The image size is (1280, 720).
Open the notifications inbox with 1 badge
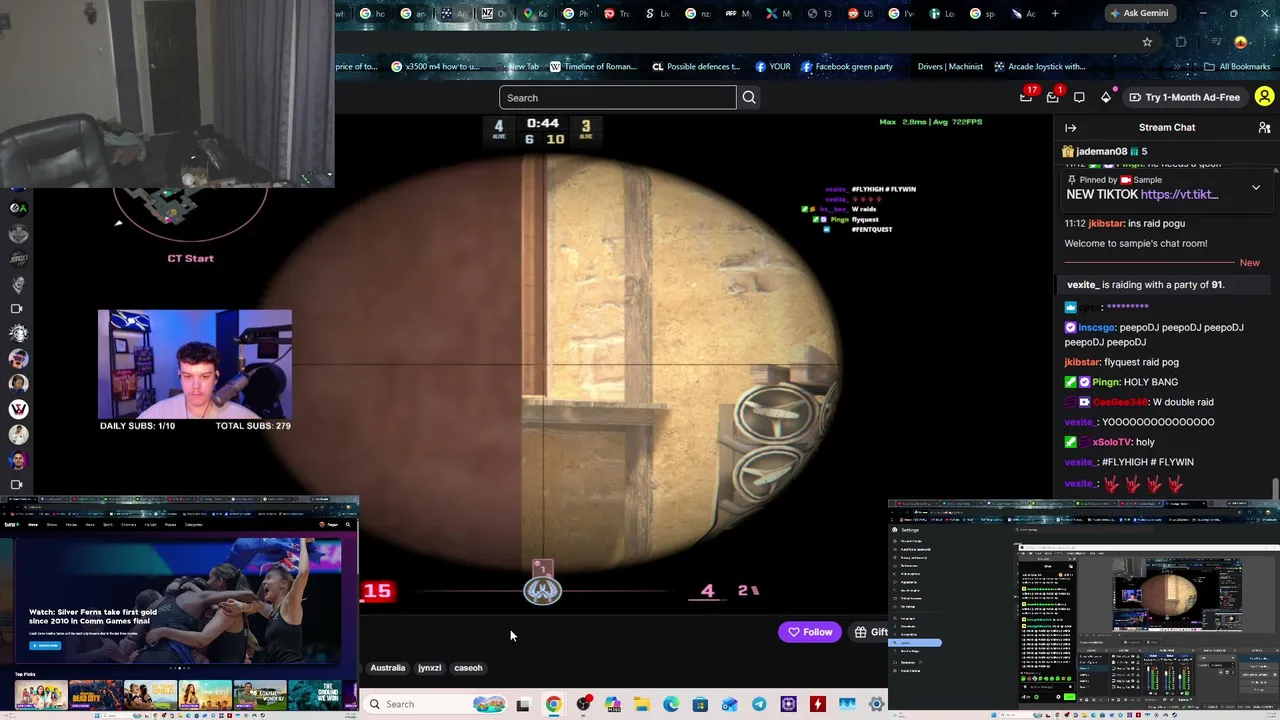coord(1053,97)
